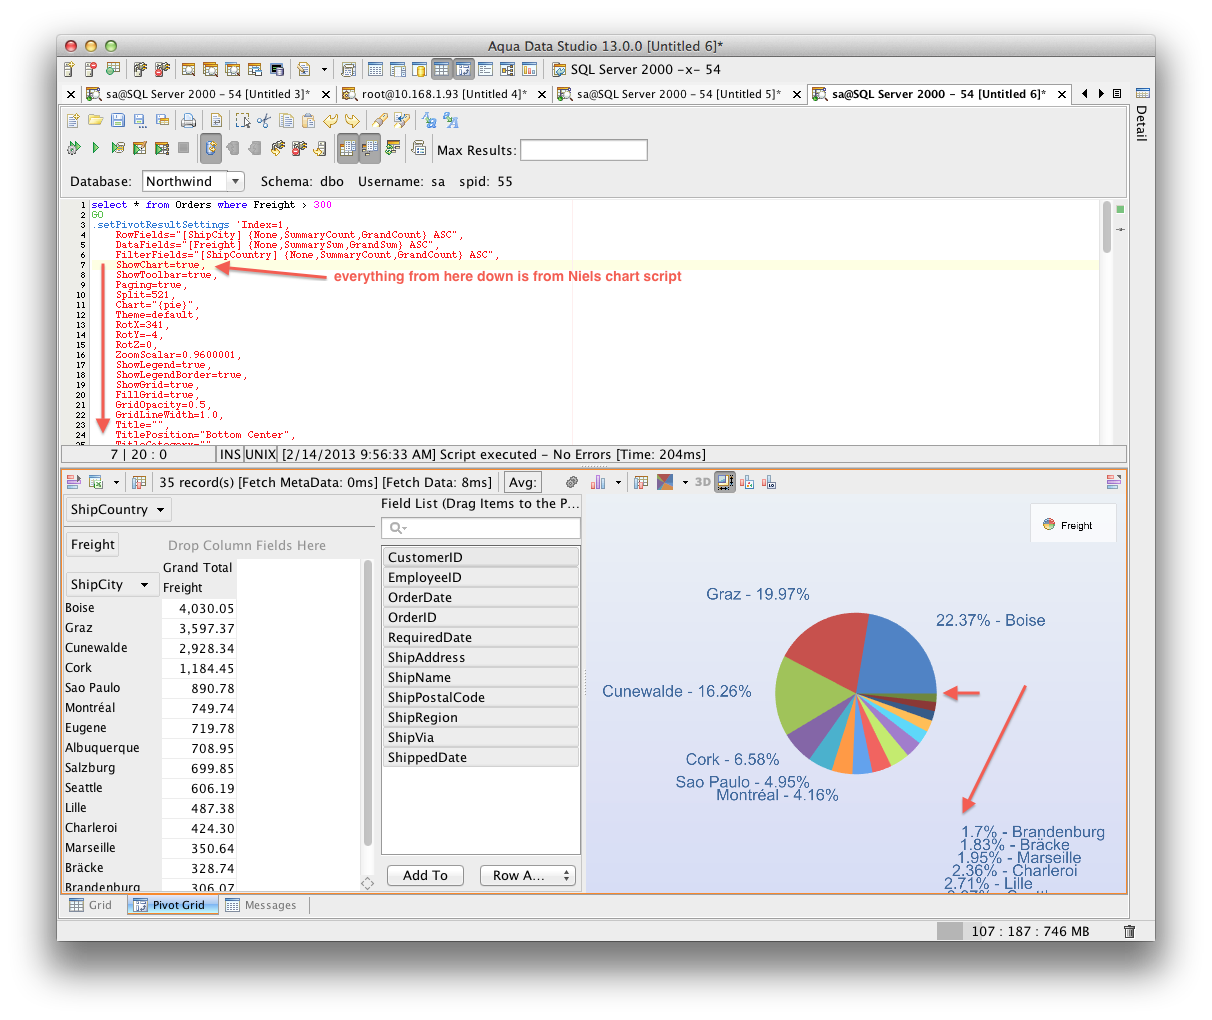Click the Copy icon in editor toolbar
Image resolution: width=1212 pixels, height=1020 pixels.
[x=286, y=121]
